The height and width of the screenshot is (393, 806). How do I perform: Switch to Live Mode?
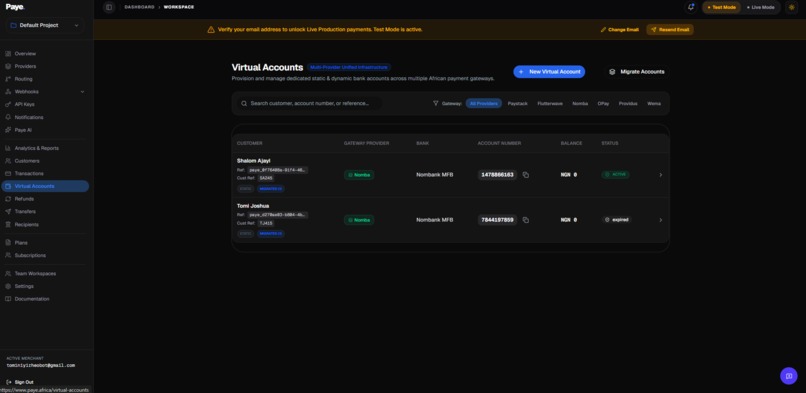coord(760,7)
